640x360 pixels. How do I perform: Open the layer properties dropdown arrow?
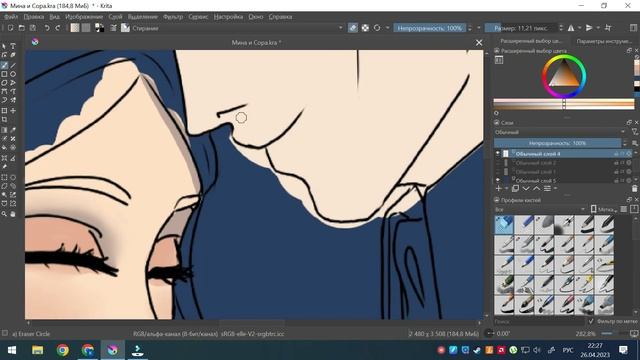pos(555,188)
